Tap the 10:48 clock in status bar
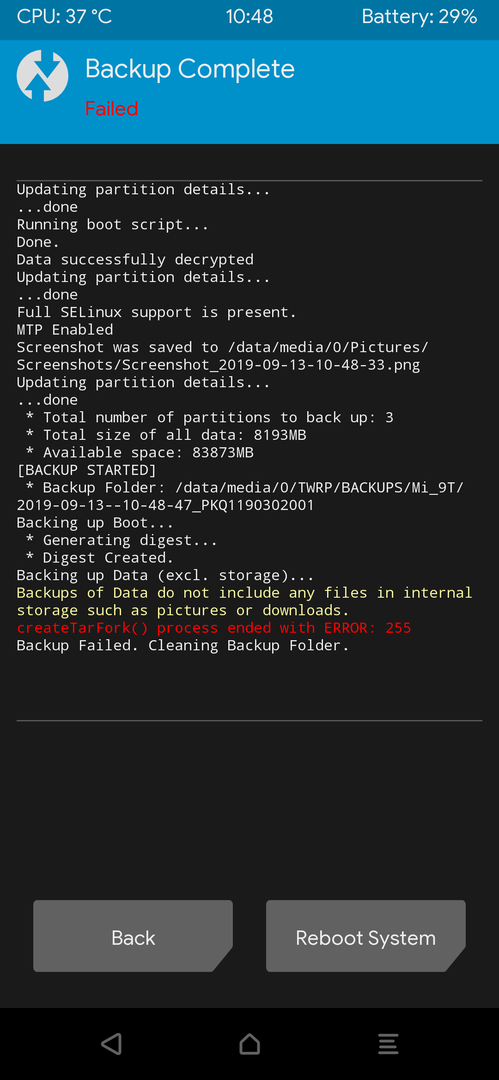Viewport: 499px width, 1080px height. pyautogui.click(x=250, y=17)
